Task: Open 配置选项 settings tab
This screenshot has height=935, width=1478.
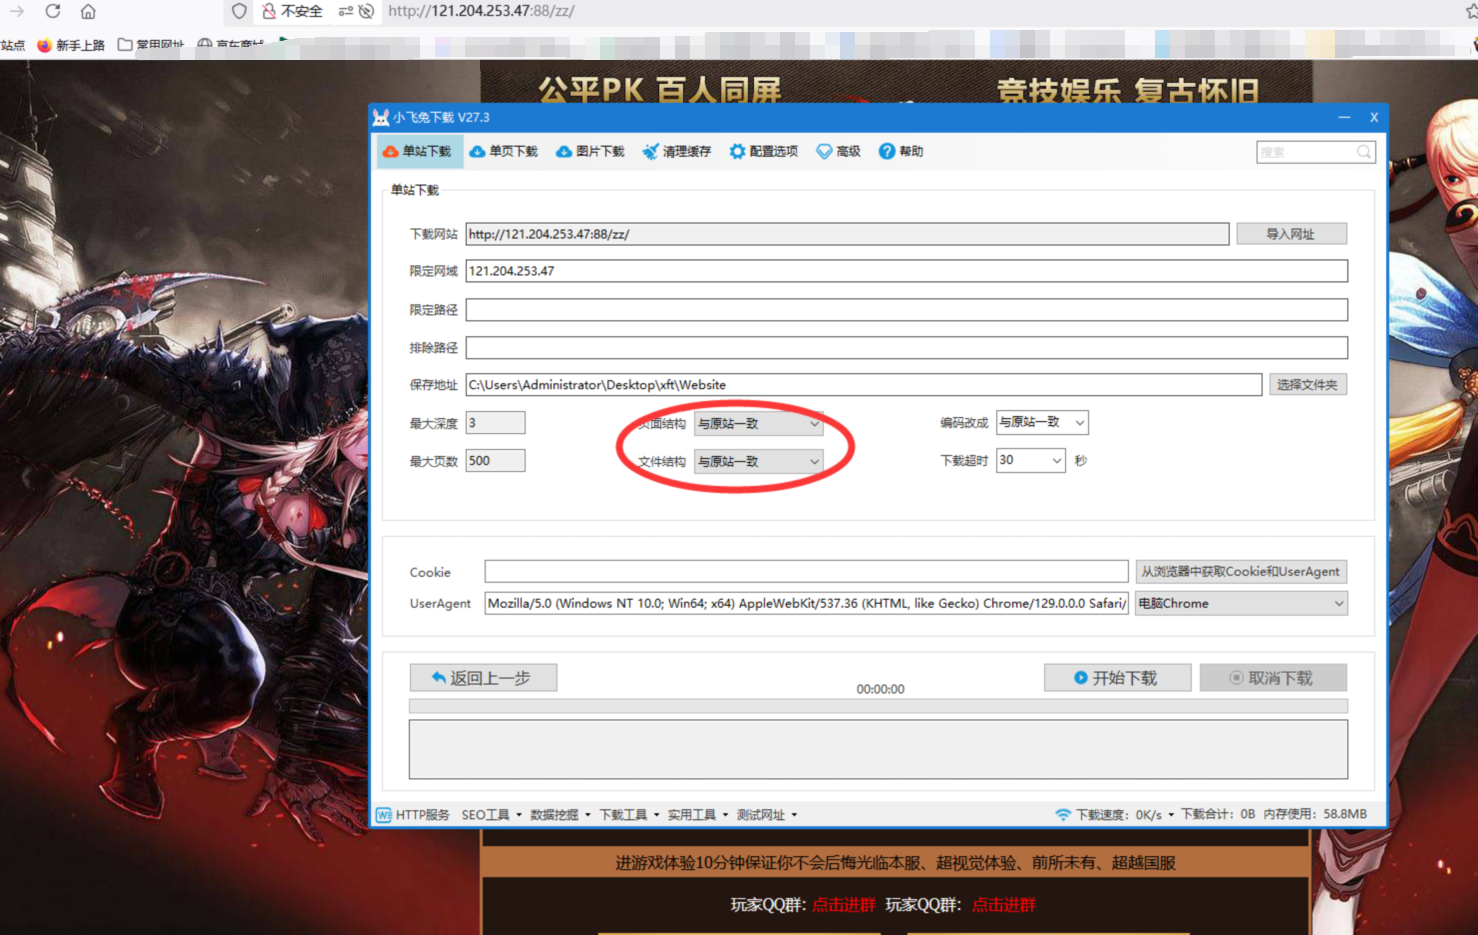Action: coord(763,152)
